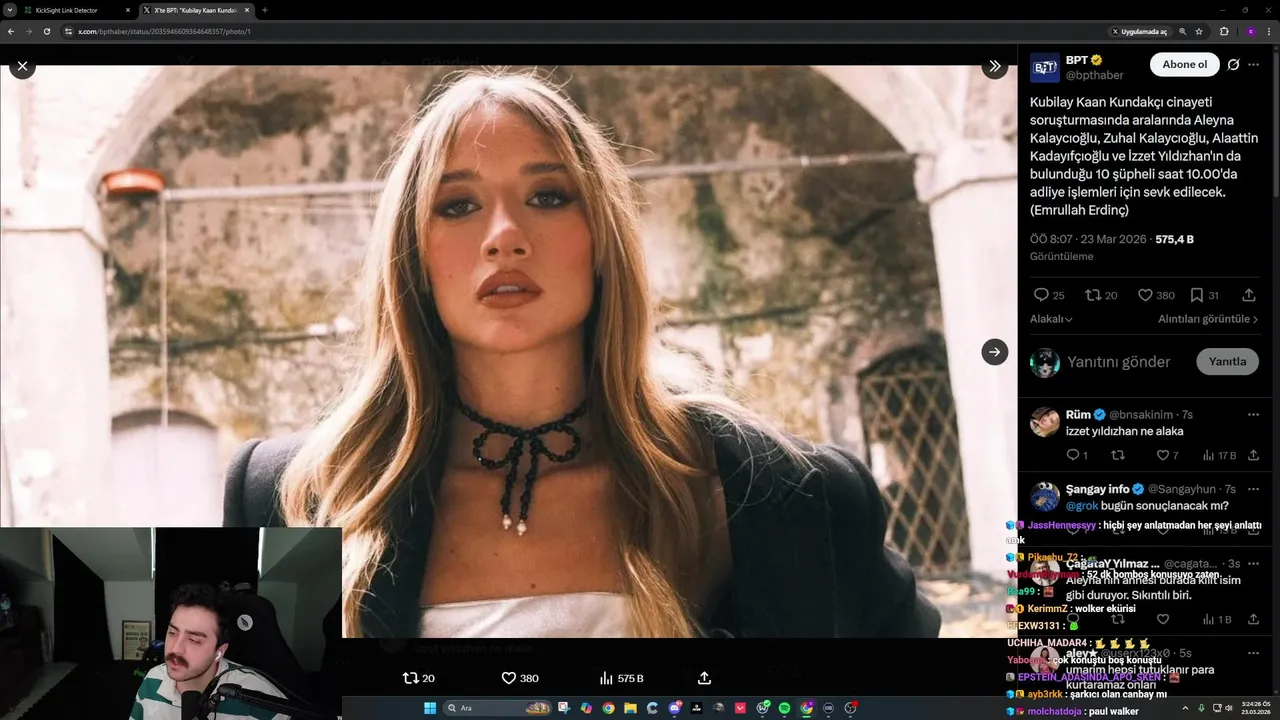Open the three-dot more menu on the BPT post
The height and width of the screenshot is (720, 1280).
pyautogui.click(x=1254, y=64)
